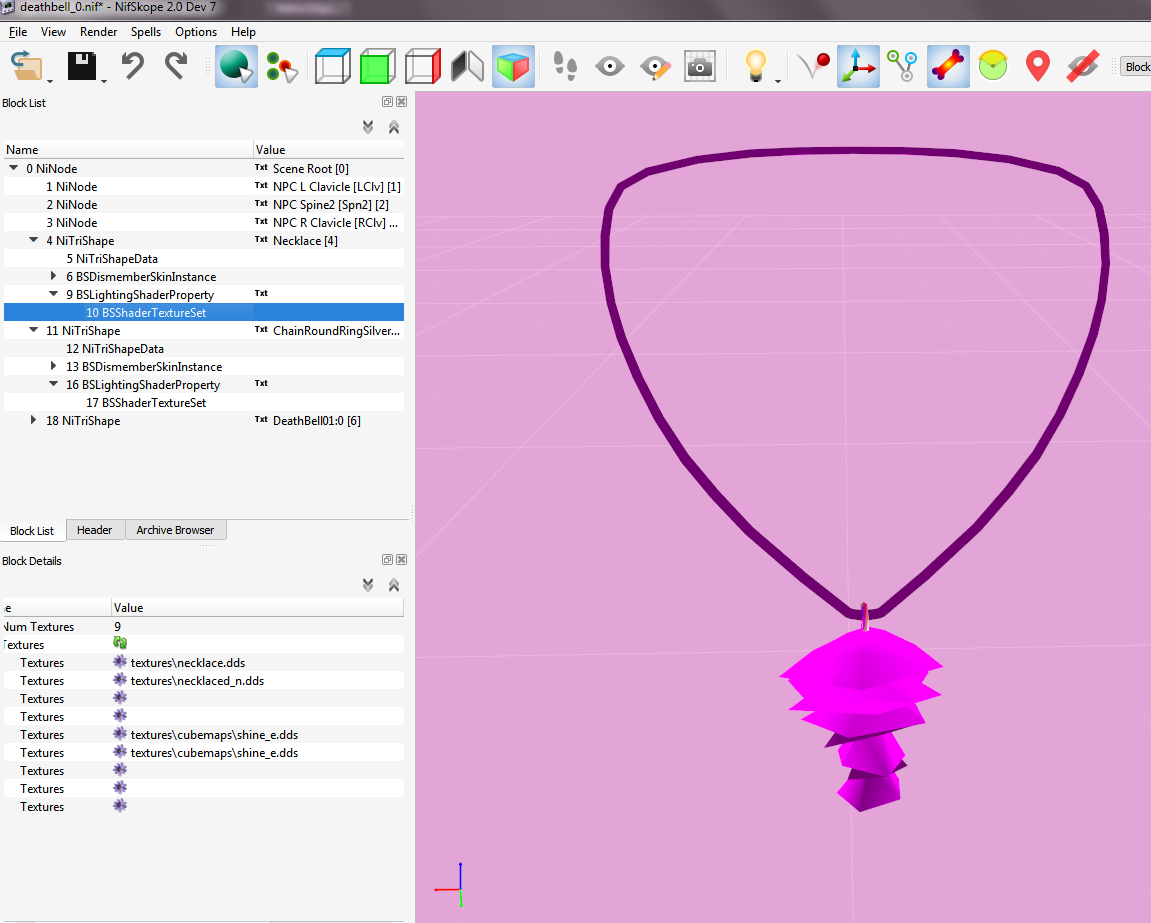Open the Help menu
This screenshot has width=1151, height=923.
pos(243,32)
